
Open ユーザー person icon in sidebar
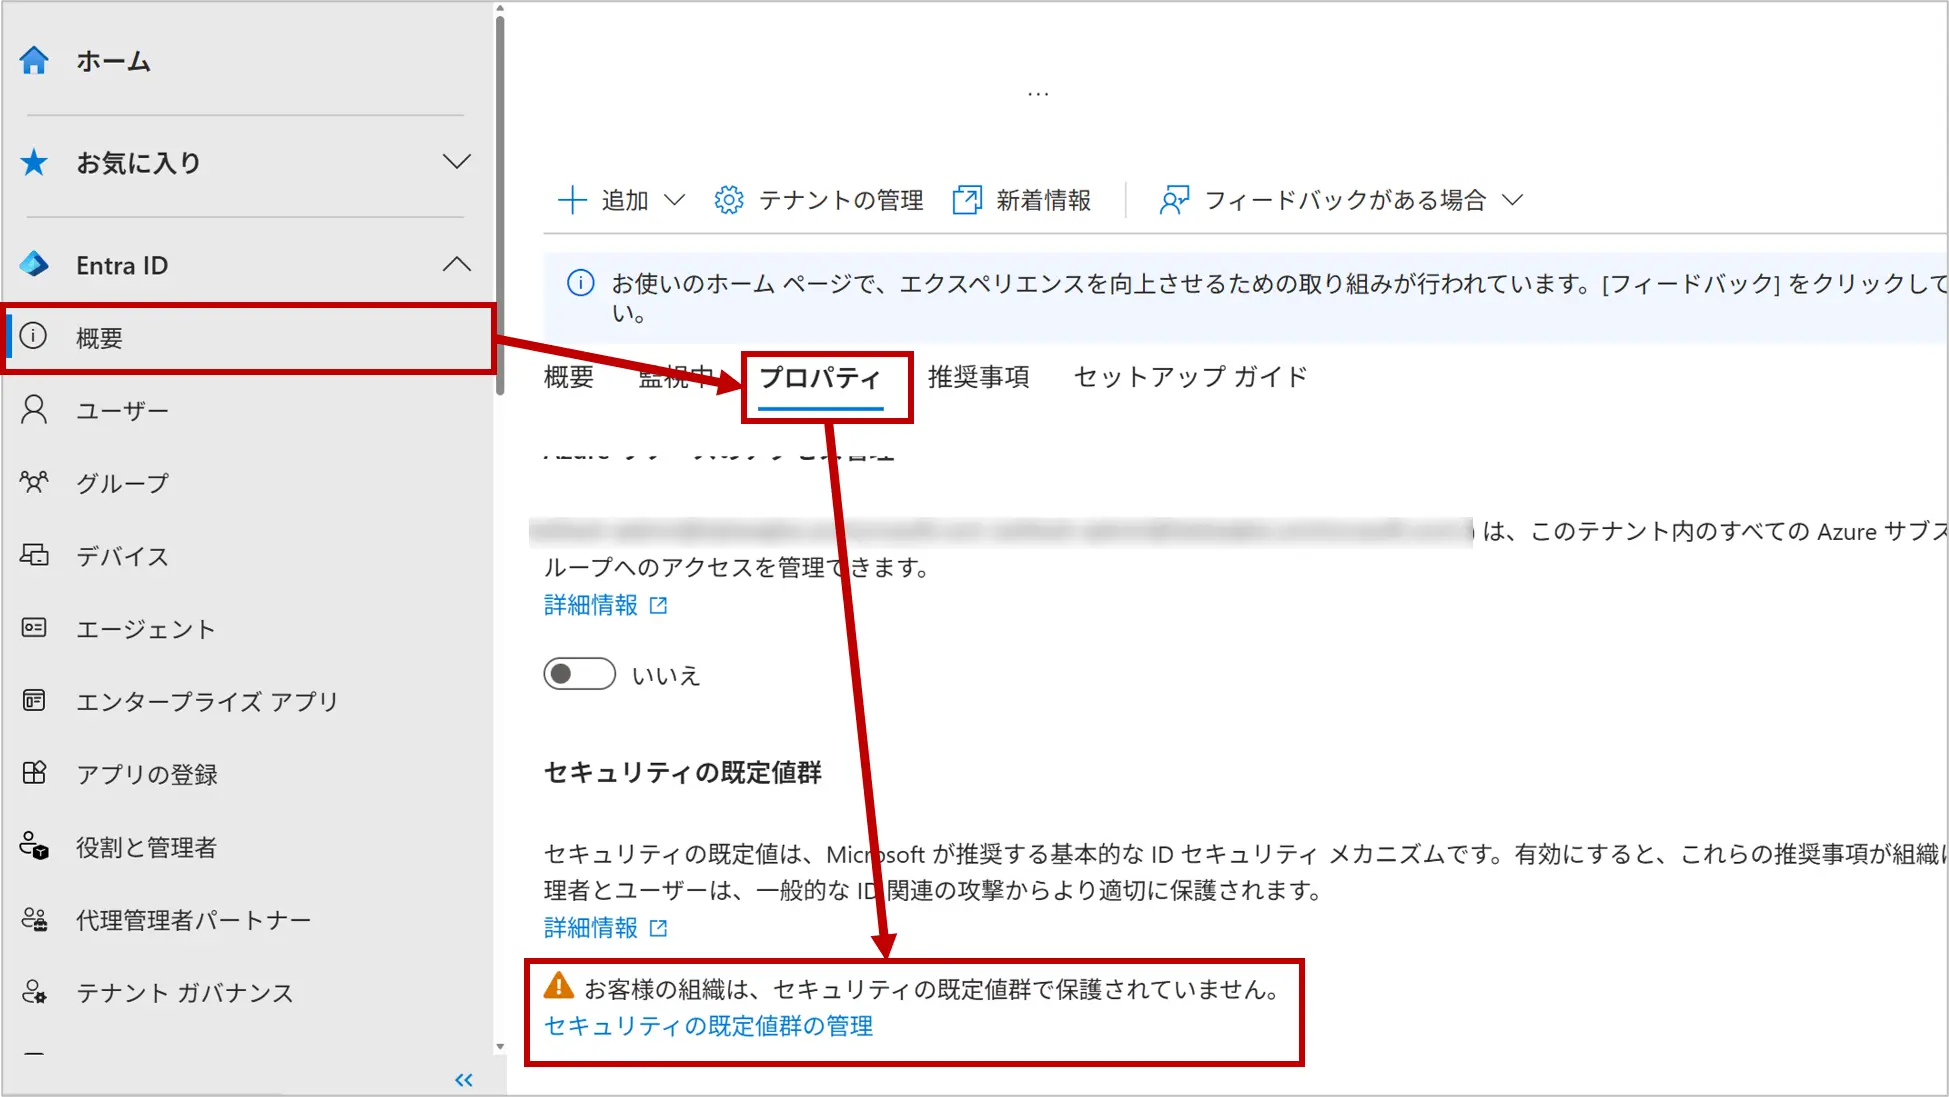tap(34, 410)
